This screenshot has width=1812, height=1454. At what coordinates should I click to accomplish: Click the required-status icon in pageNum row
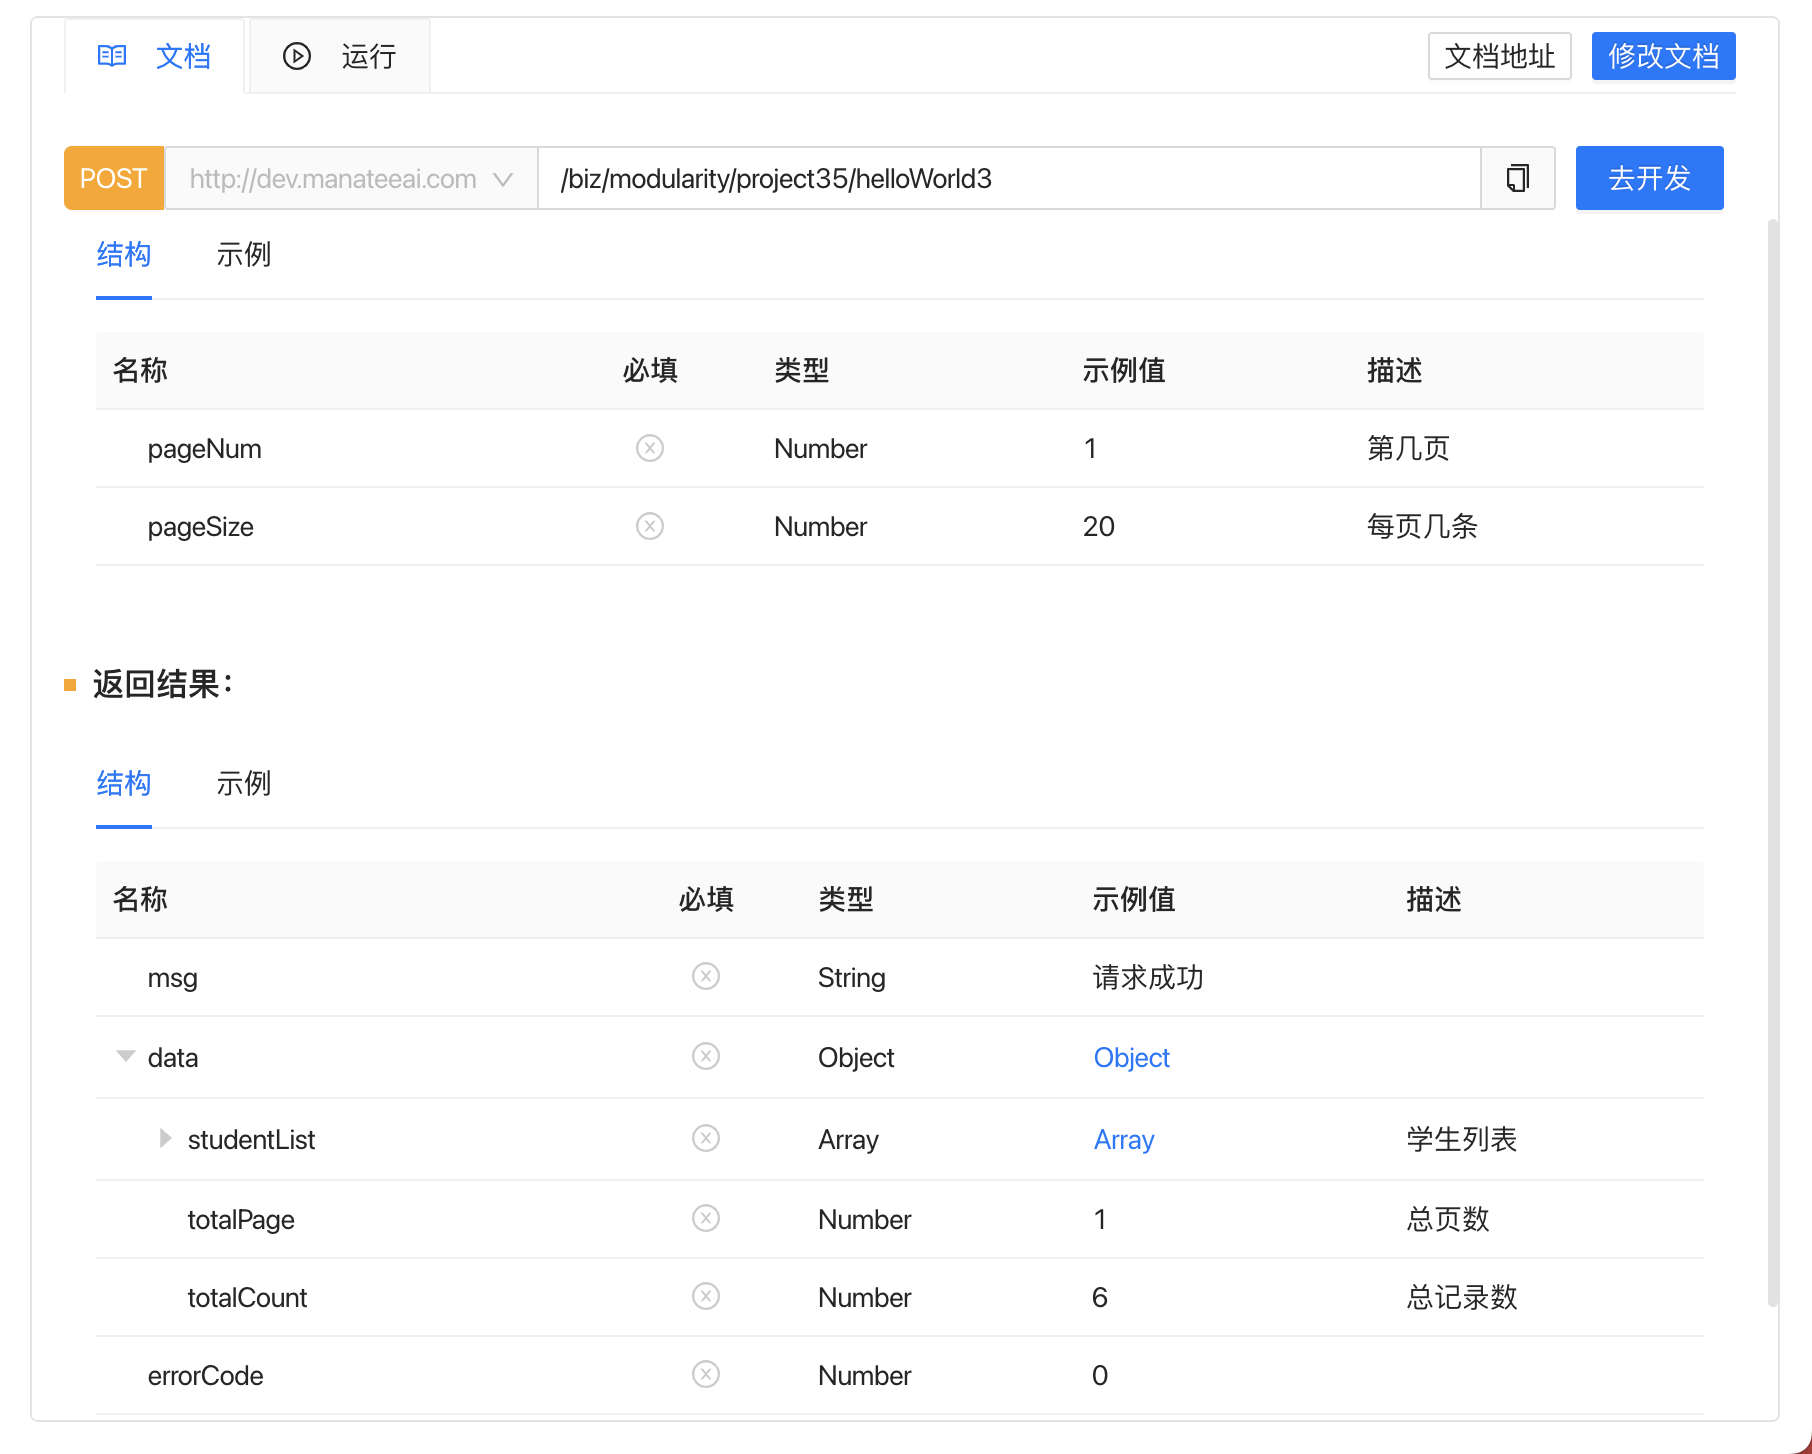pyautogui.click(x=650, y=448)
